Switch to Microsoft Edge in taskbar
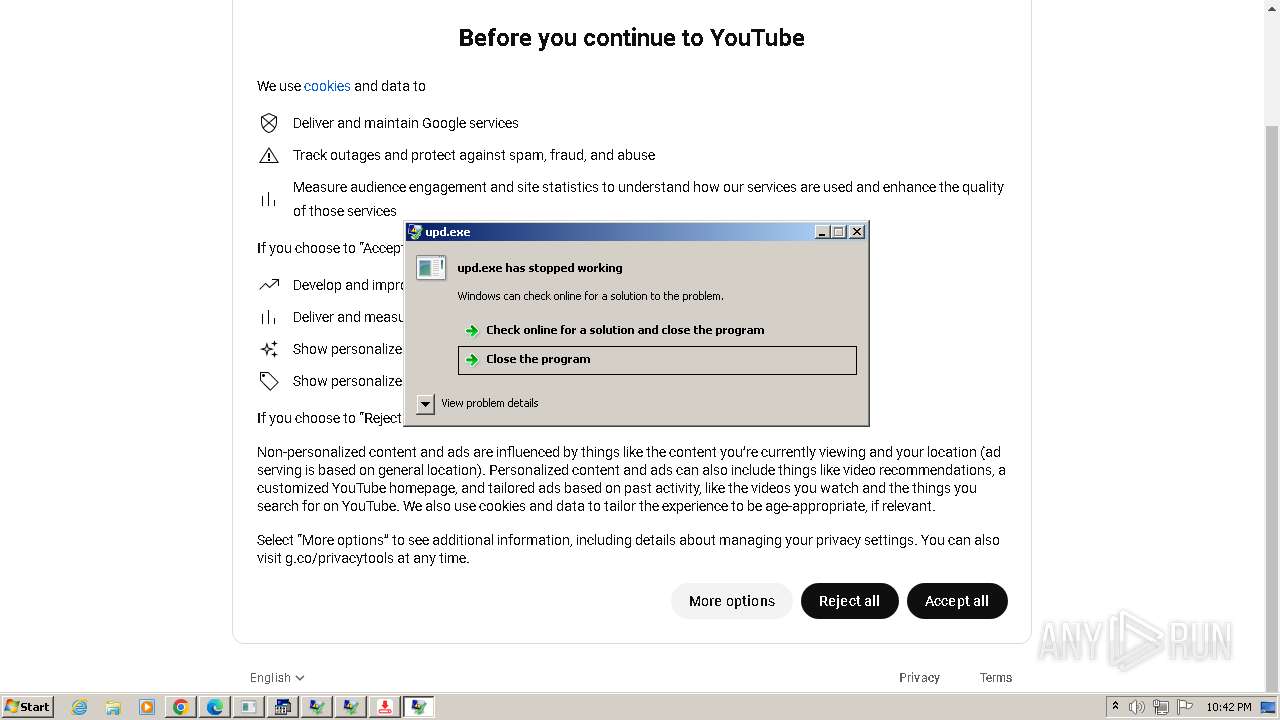This screenshot has width=1280, height=720. pyautogui.click(x=215, y=707)
